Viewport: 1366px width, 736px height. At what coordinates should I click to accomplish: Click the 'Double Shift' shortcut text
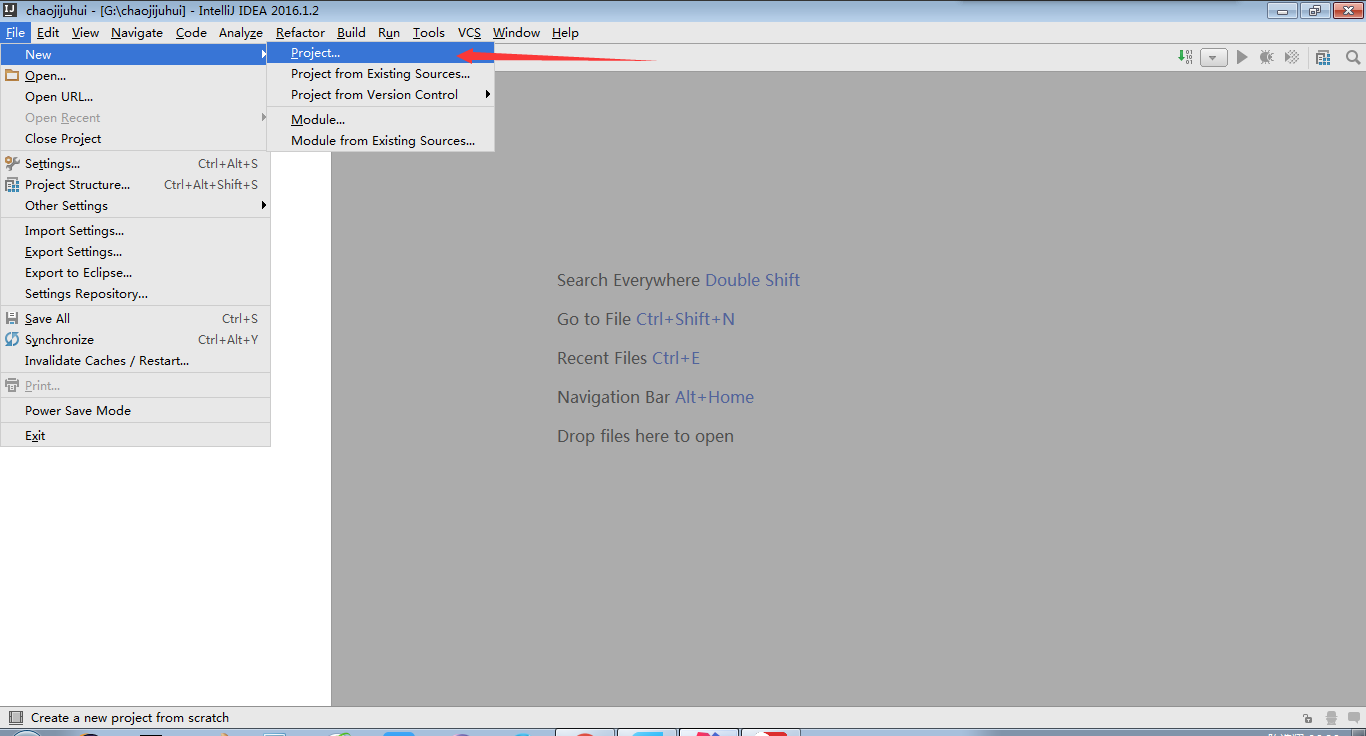point(753,280)
